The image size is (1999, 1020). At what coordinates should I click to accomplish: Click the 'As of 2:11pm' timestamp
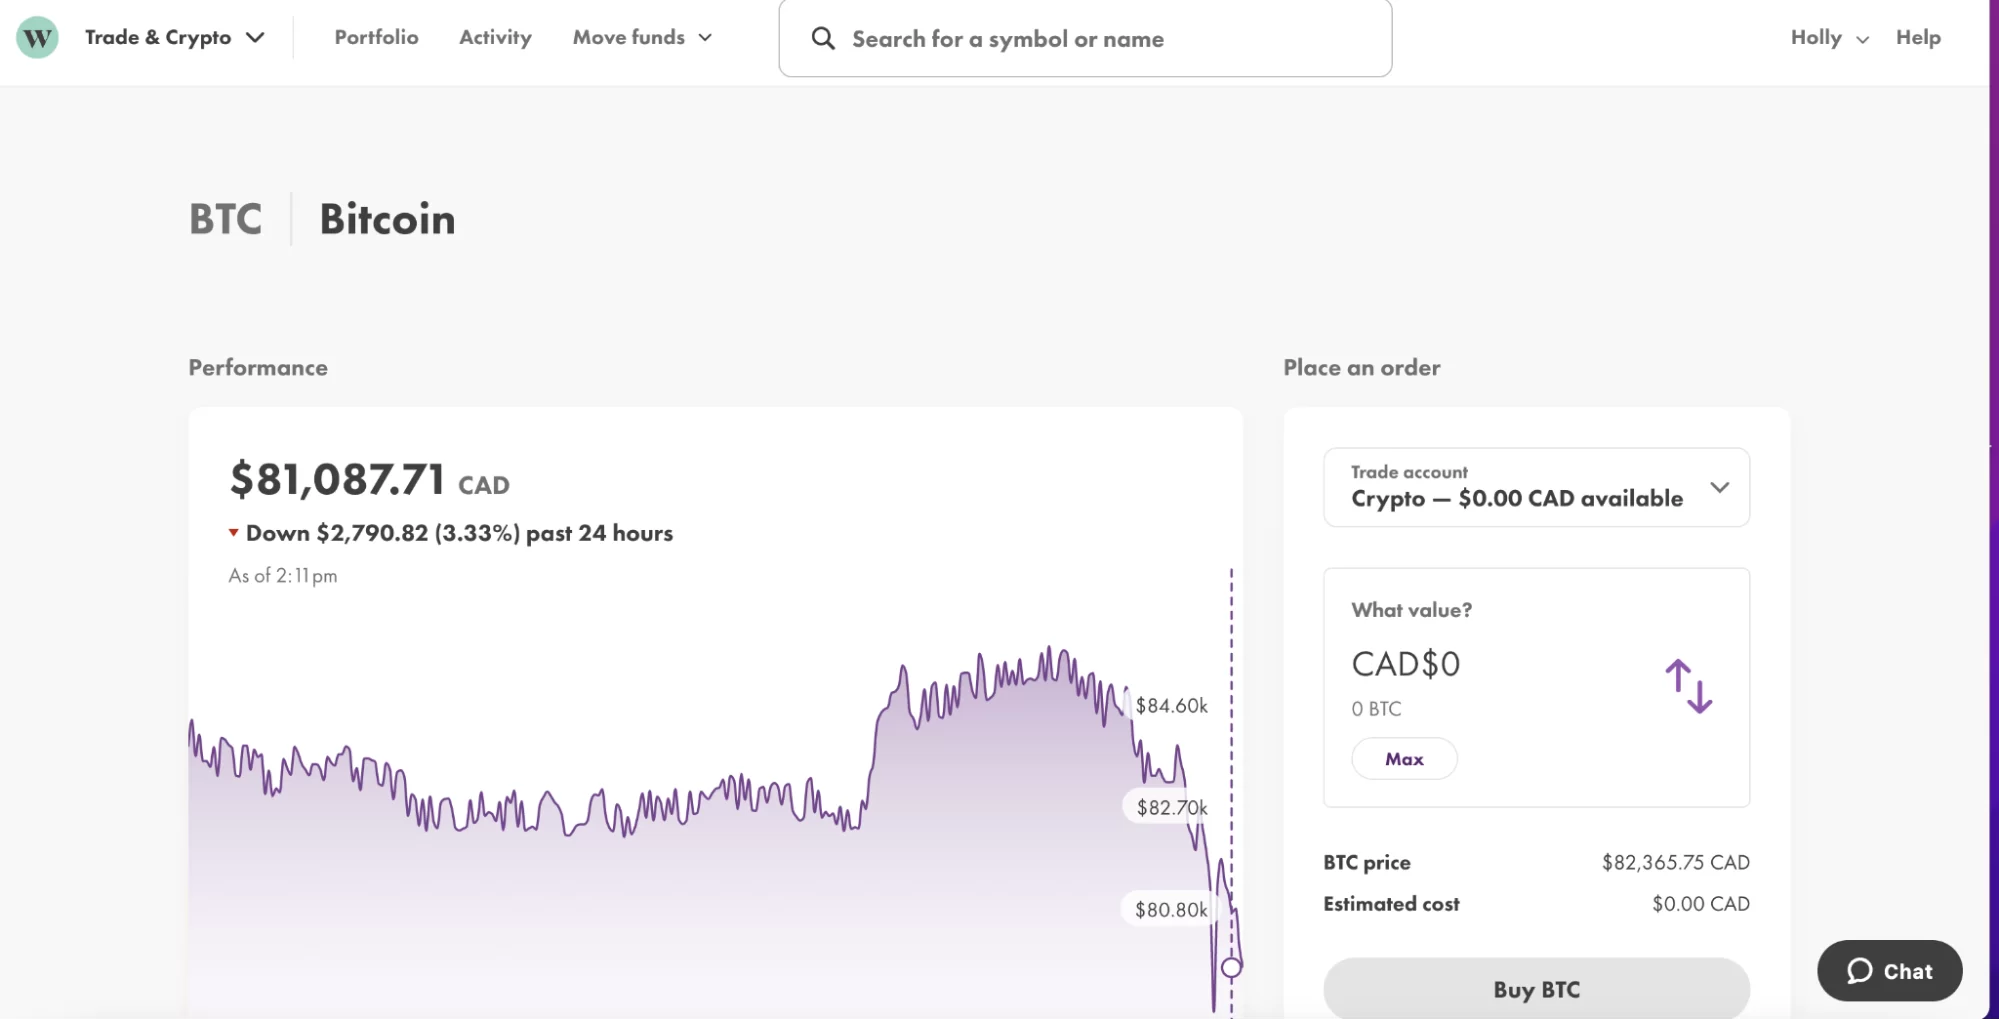pos(283,576)
